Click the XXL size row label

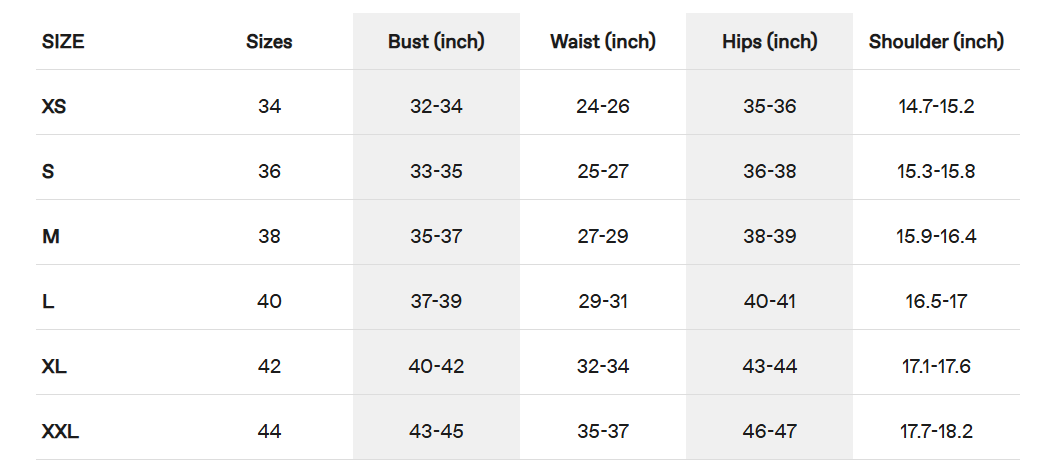[60, 432]
